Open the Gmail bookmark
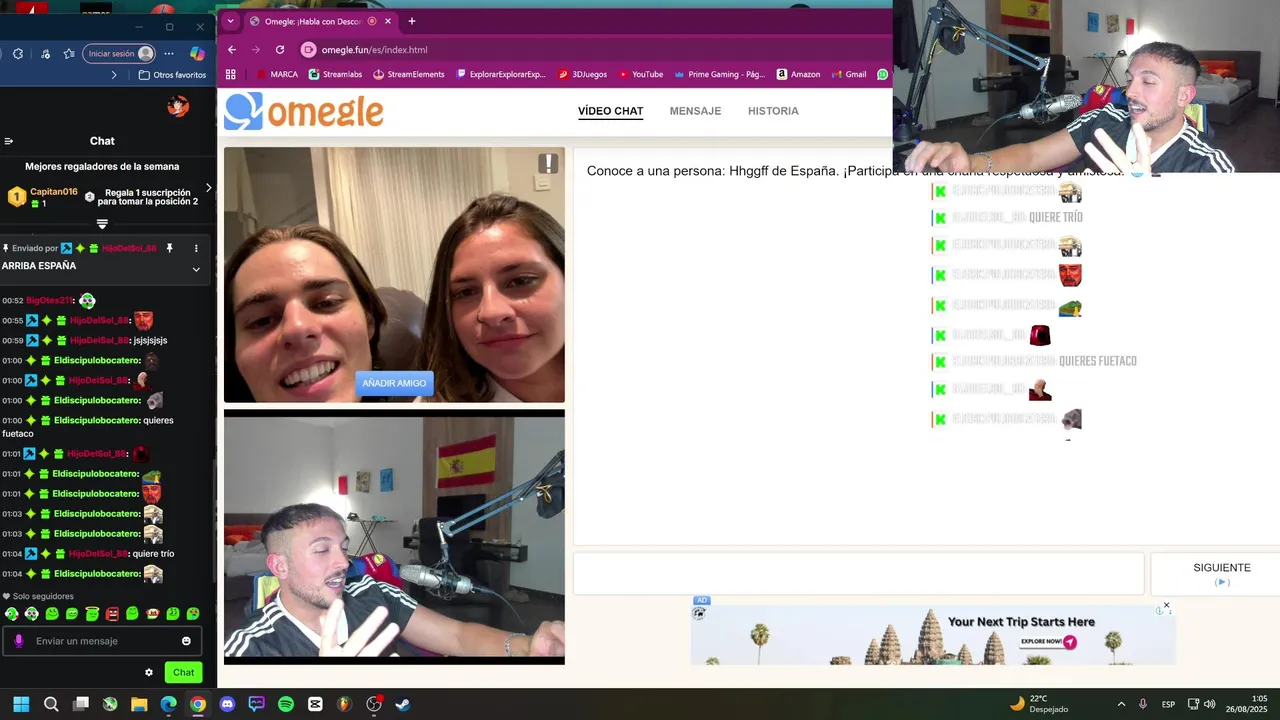 click(848, 74)
